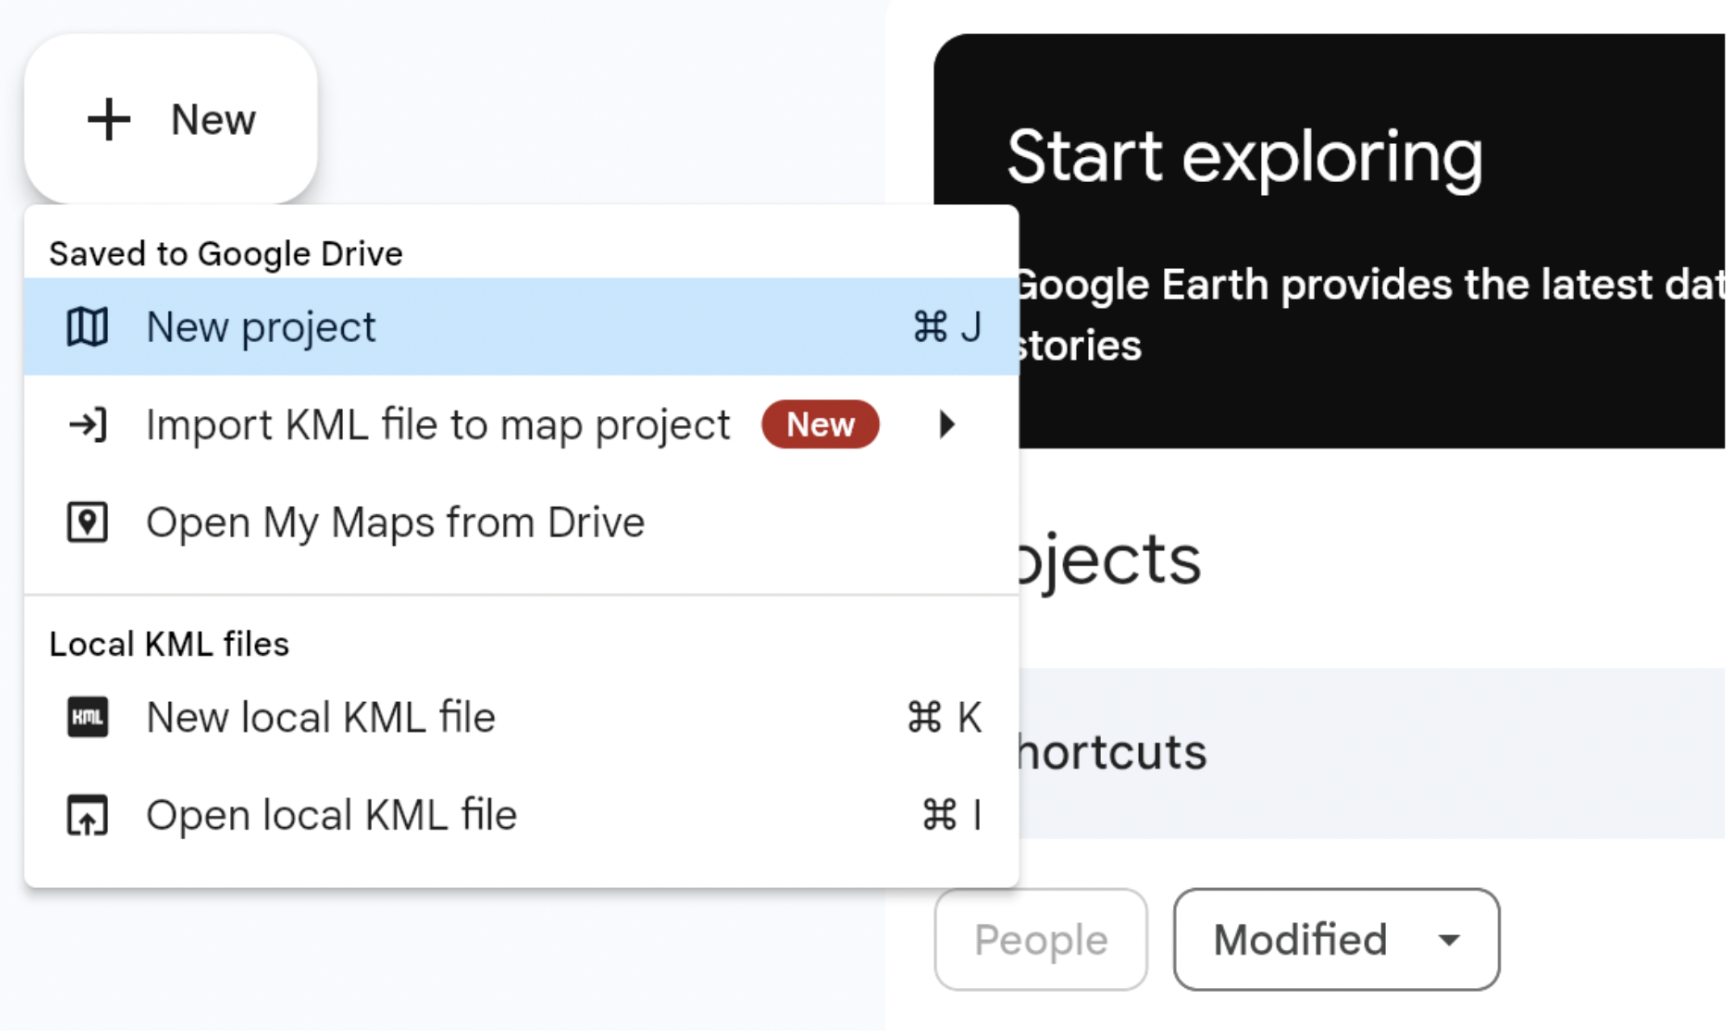Expand the Import KML submenu arrow
This screenshot has width=1730, height=1036.
[946, 425]
